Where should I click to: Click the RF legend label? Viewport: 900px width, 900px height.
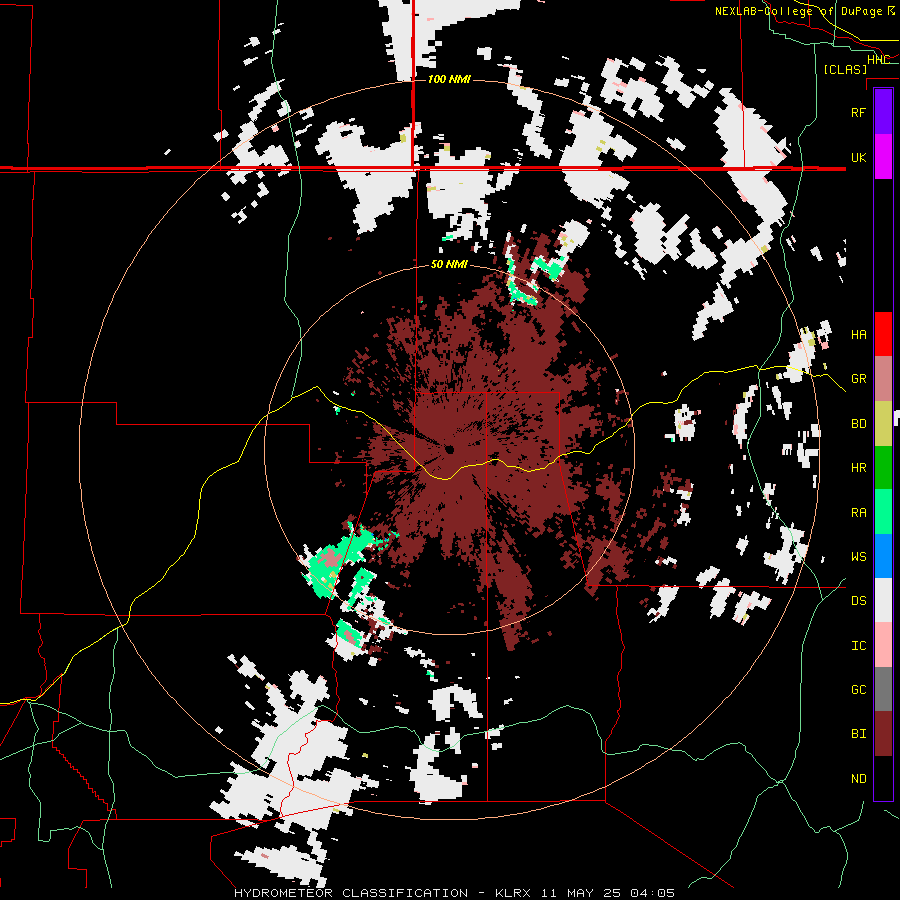point(858,112)
